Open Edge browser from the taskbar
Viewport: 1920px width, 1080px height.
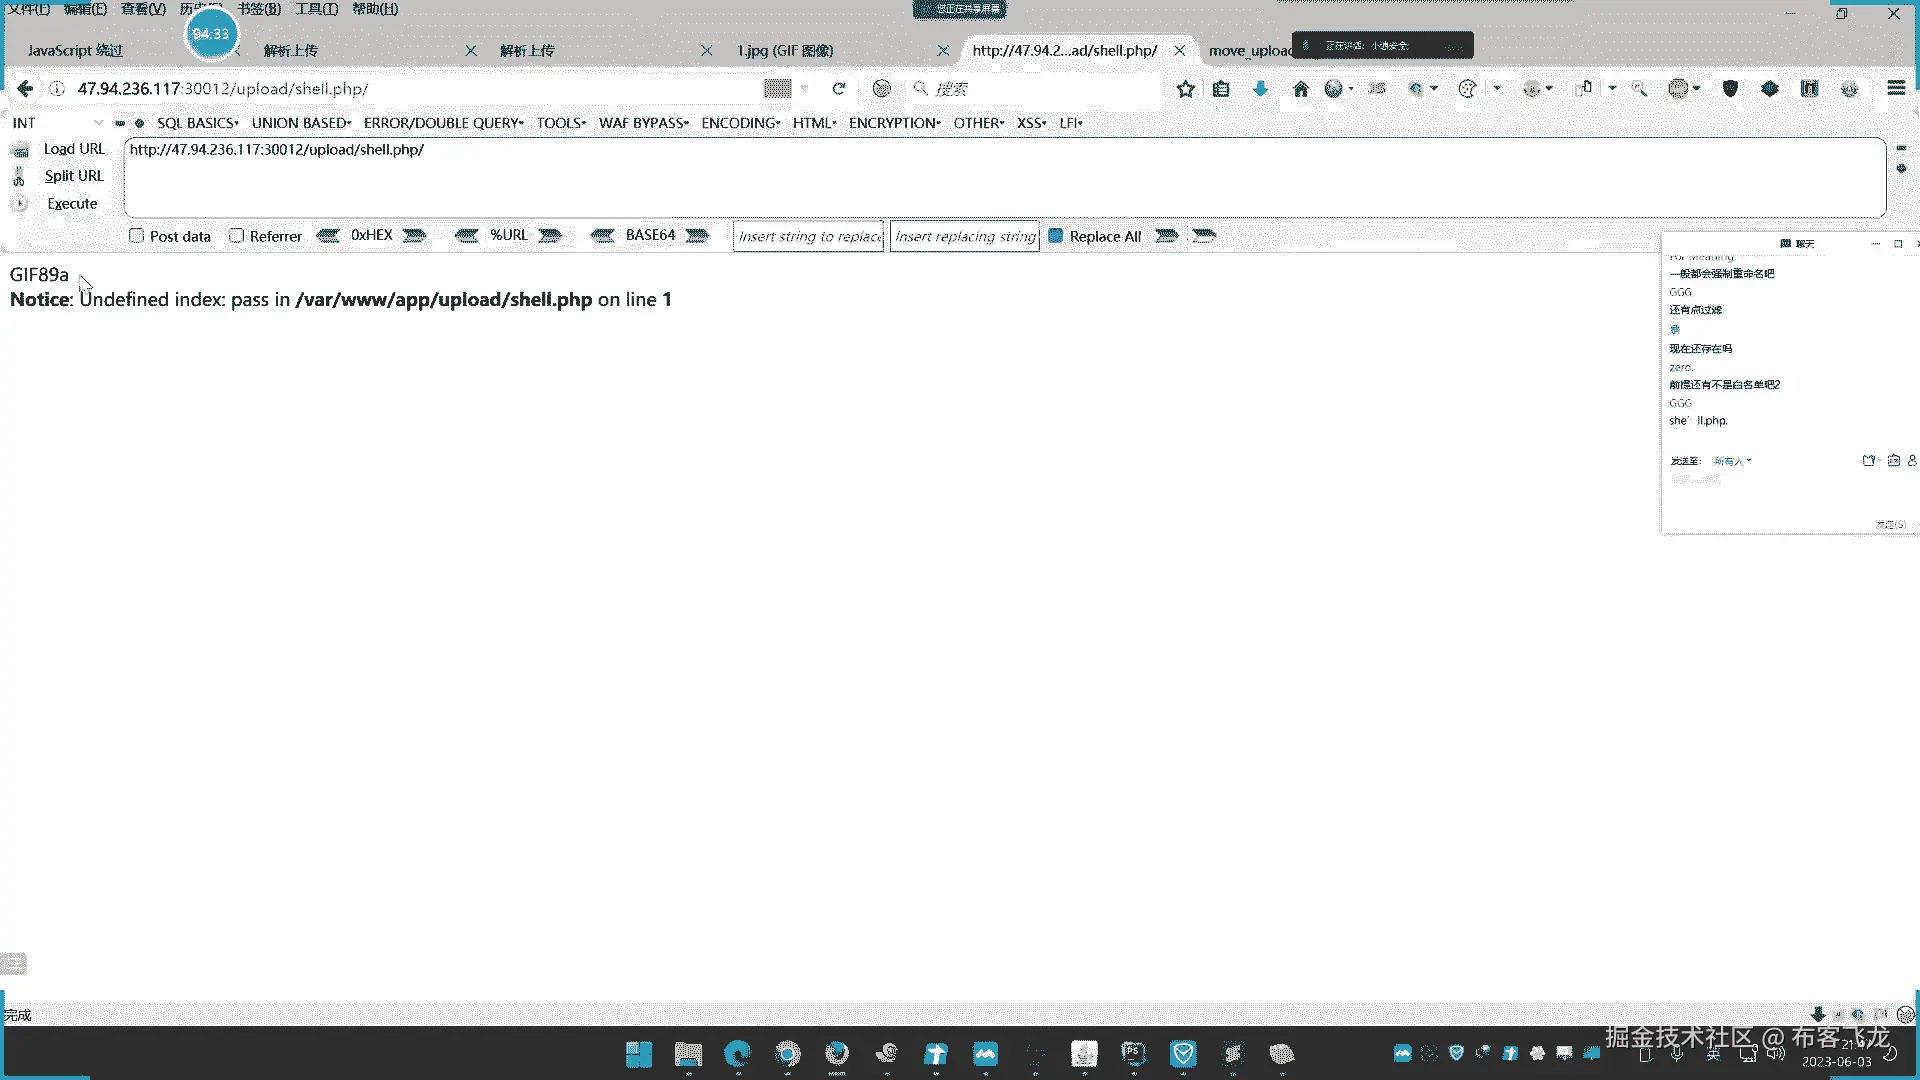click(738, 1053)
